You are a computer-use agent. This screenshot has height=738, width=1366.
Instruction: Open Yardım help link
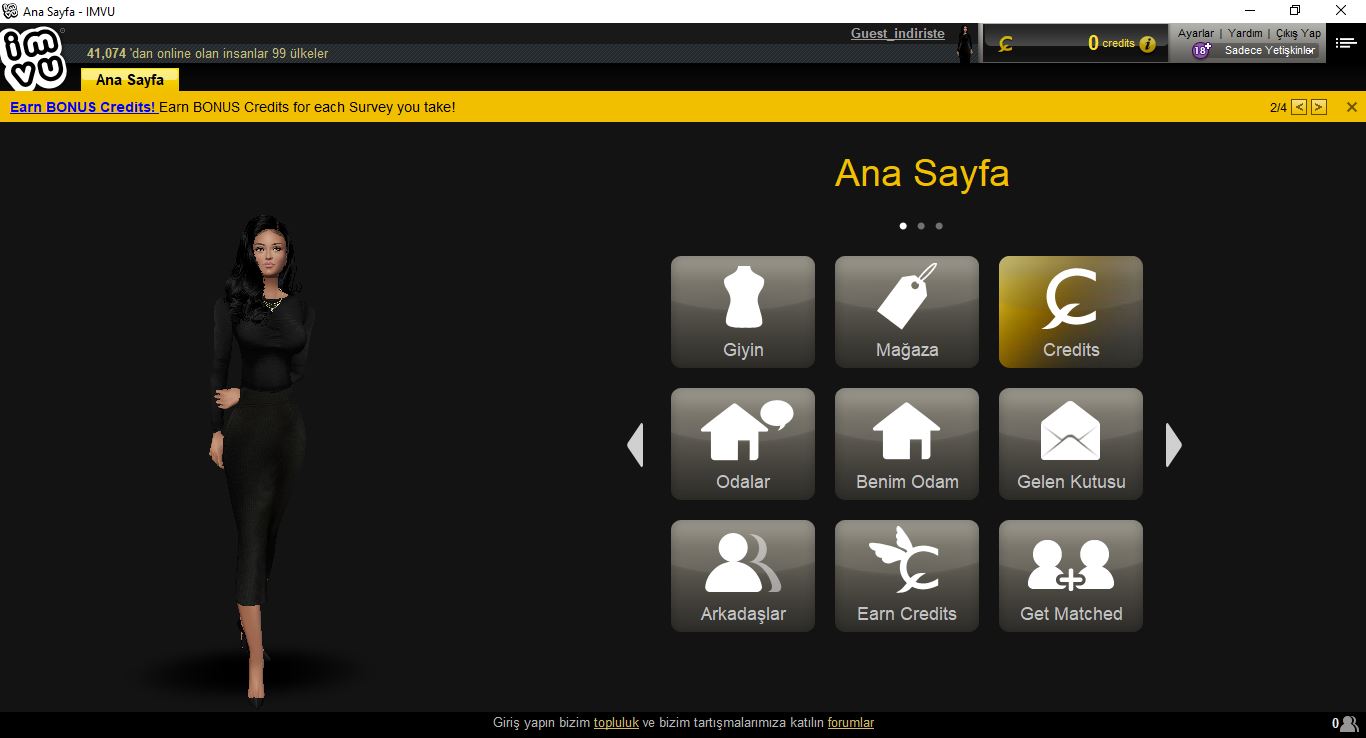[x=1246, y=33]
